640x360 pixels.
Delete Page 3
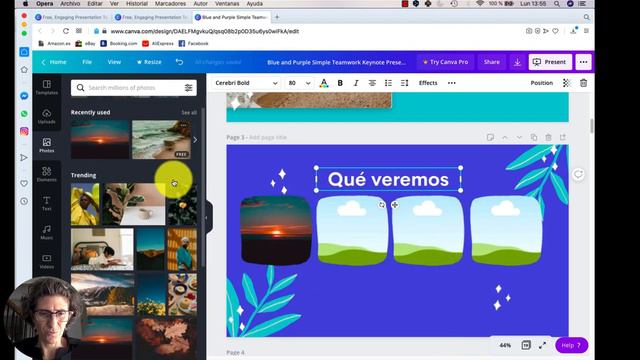(548, 138)
